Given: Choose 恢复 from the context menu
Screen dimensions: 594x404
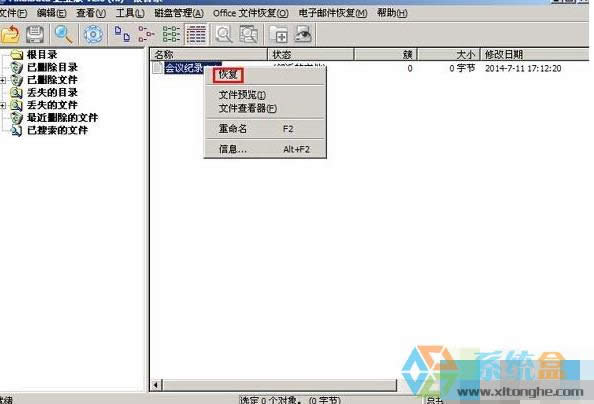Looking at the screenshot, I should click(228, 75).
